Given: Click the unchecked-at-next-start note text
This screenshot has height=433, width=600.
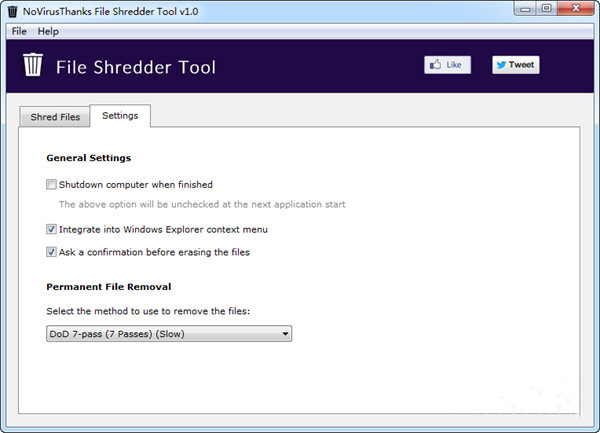Looking at the screenshot, I should [202, 204].
